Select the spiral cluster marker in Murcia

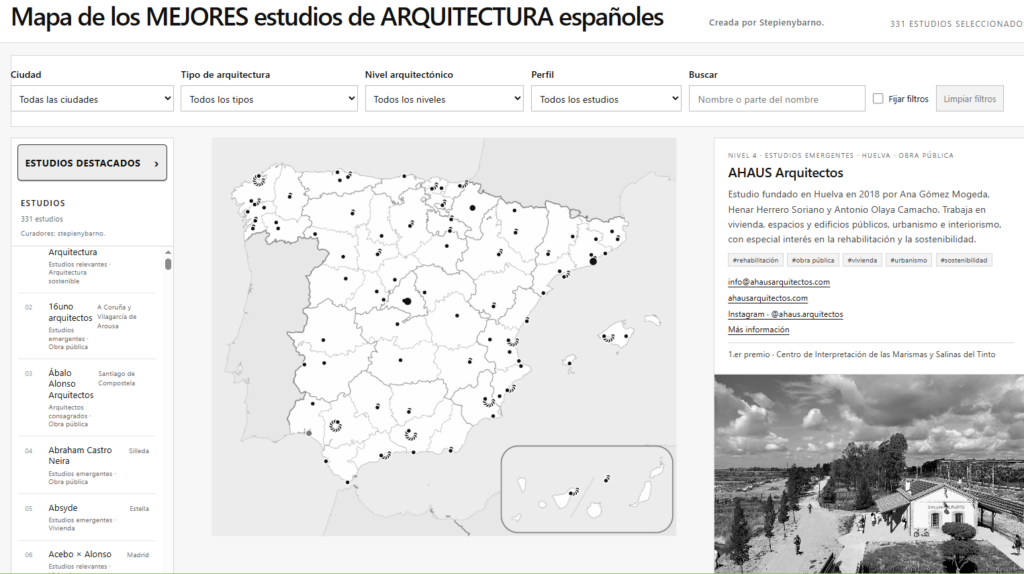(x=488, y=402)
